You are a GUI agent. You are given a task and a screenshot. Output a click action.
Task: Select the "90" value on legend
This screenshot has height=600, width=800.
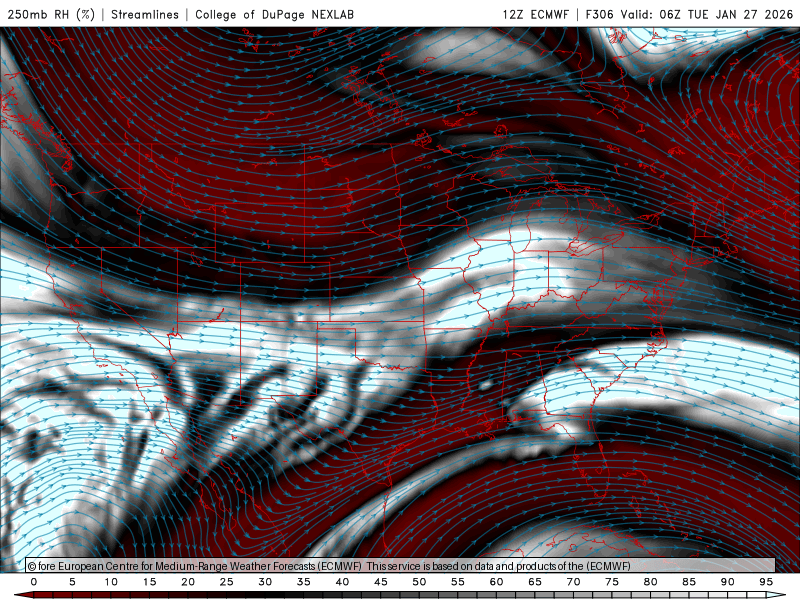pos(727,582)
